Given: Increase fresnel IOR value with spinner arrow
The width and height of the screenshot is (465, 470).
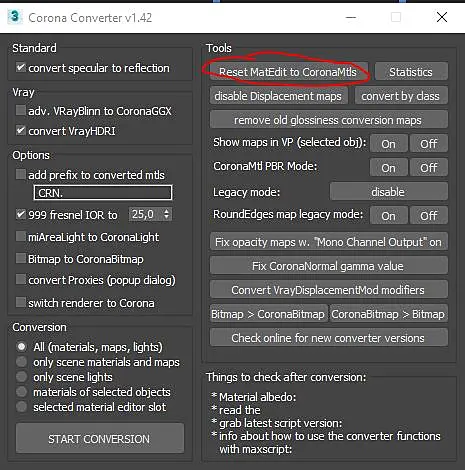Looking at the screenshot, I should 167,211.
